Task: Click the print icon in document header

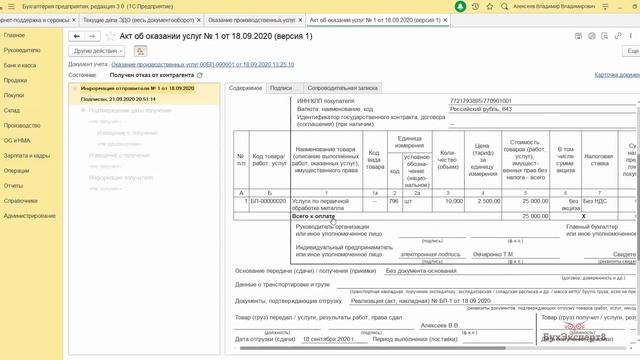Action: coord(592,36)
